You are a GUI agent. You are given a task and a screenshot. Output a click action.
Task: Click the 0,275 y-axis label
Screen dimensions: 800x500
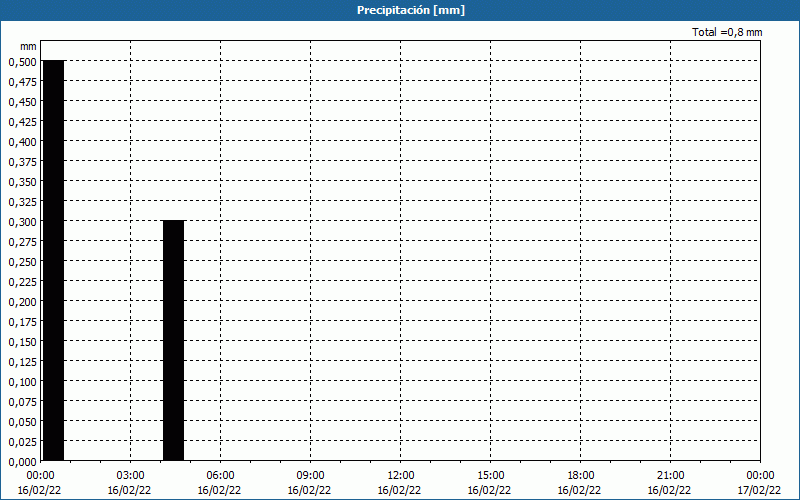(x=22, y=242)
